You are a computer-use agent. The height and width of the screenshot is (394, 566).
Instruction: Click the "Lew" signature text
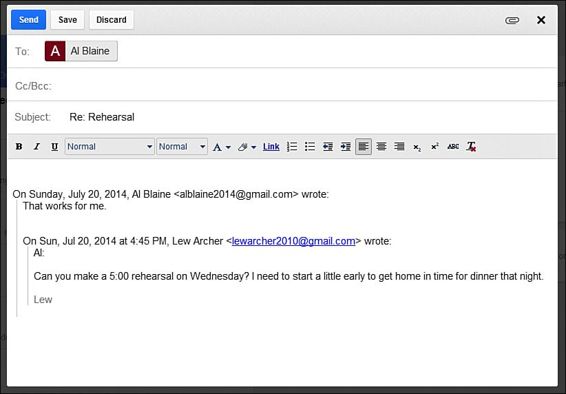(x=43, y=299)
